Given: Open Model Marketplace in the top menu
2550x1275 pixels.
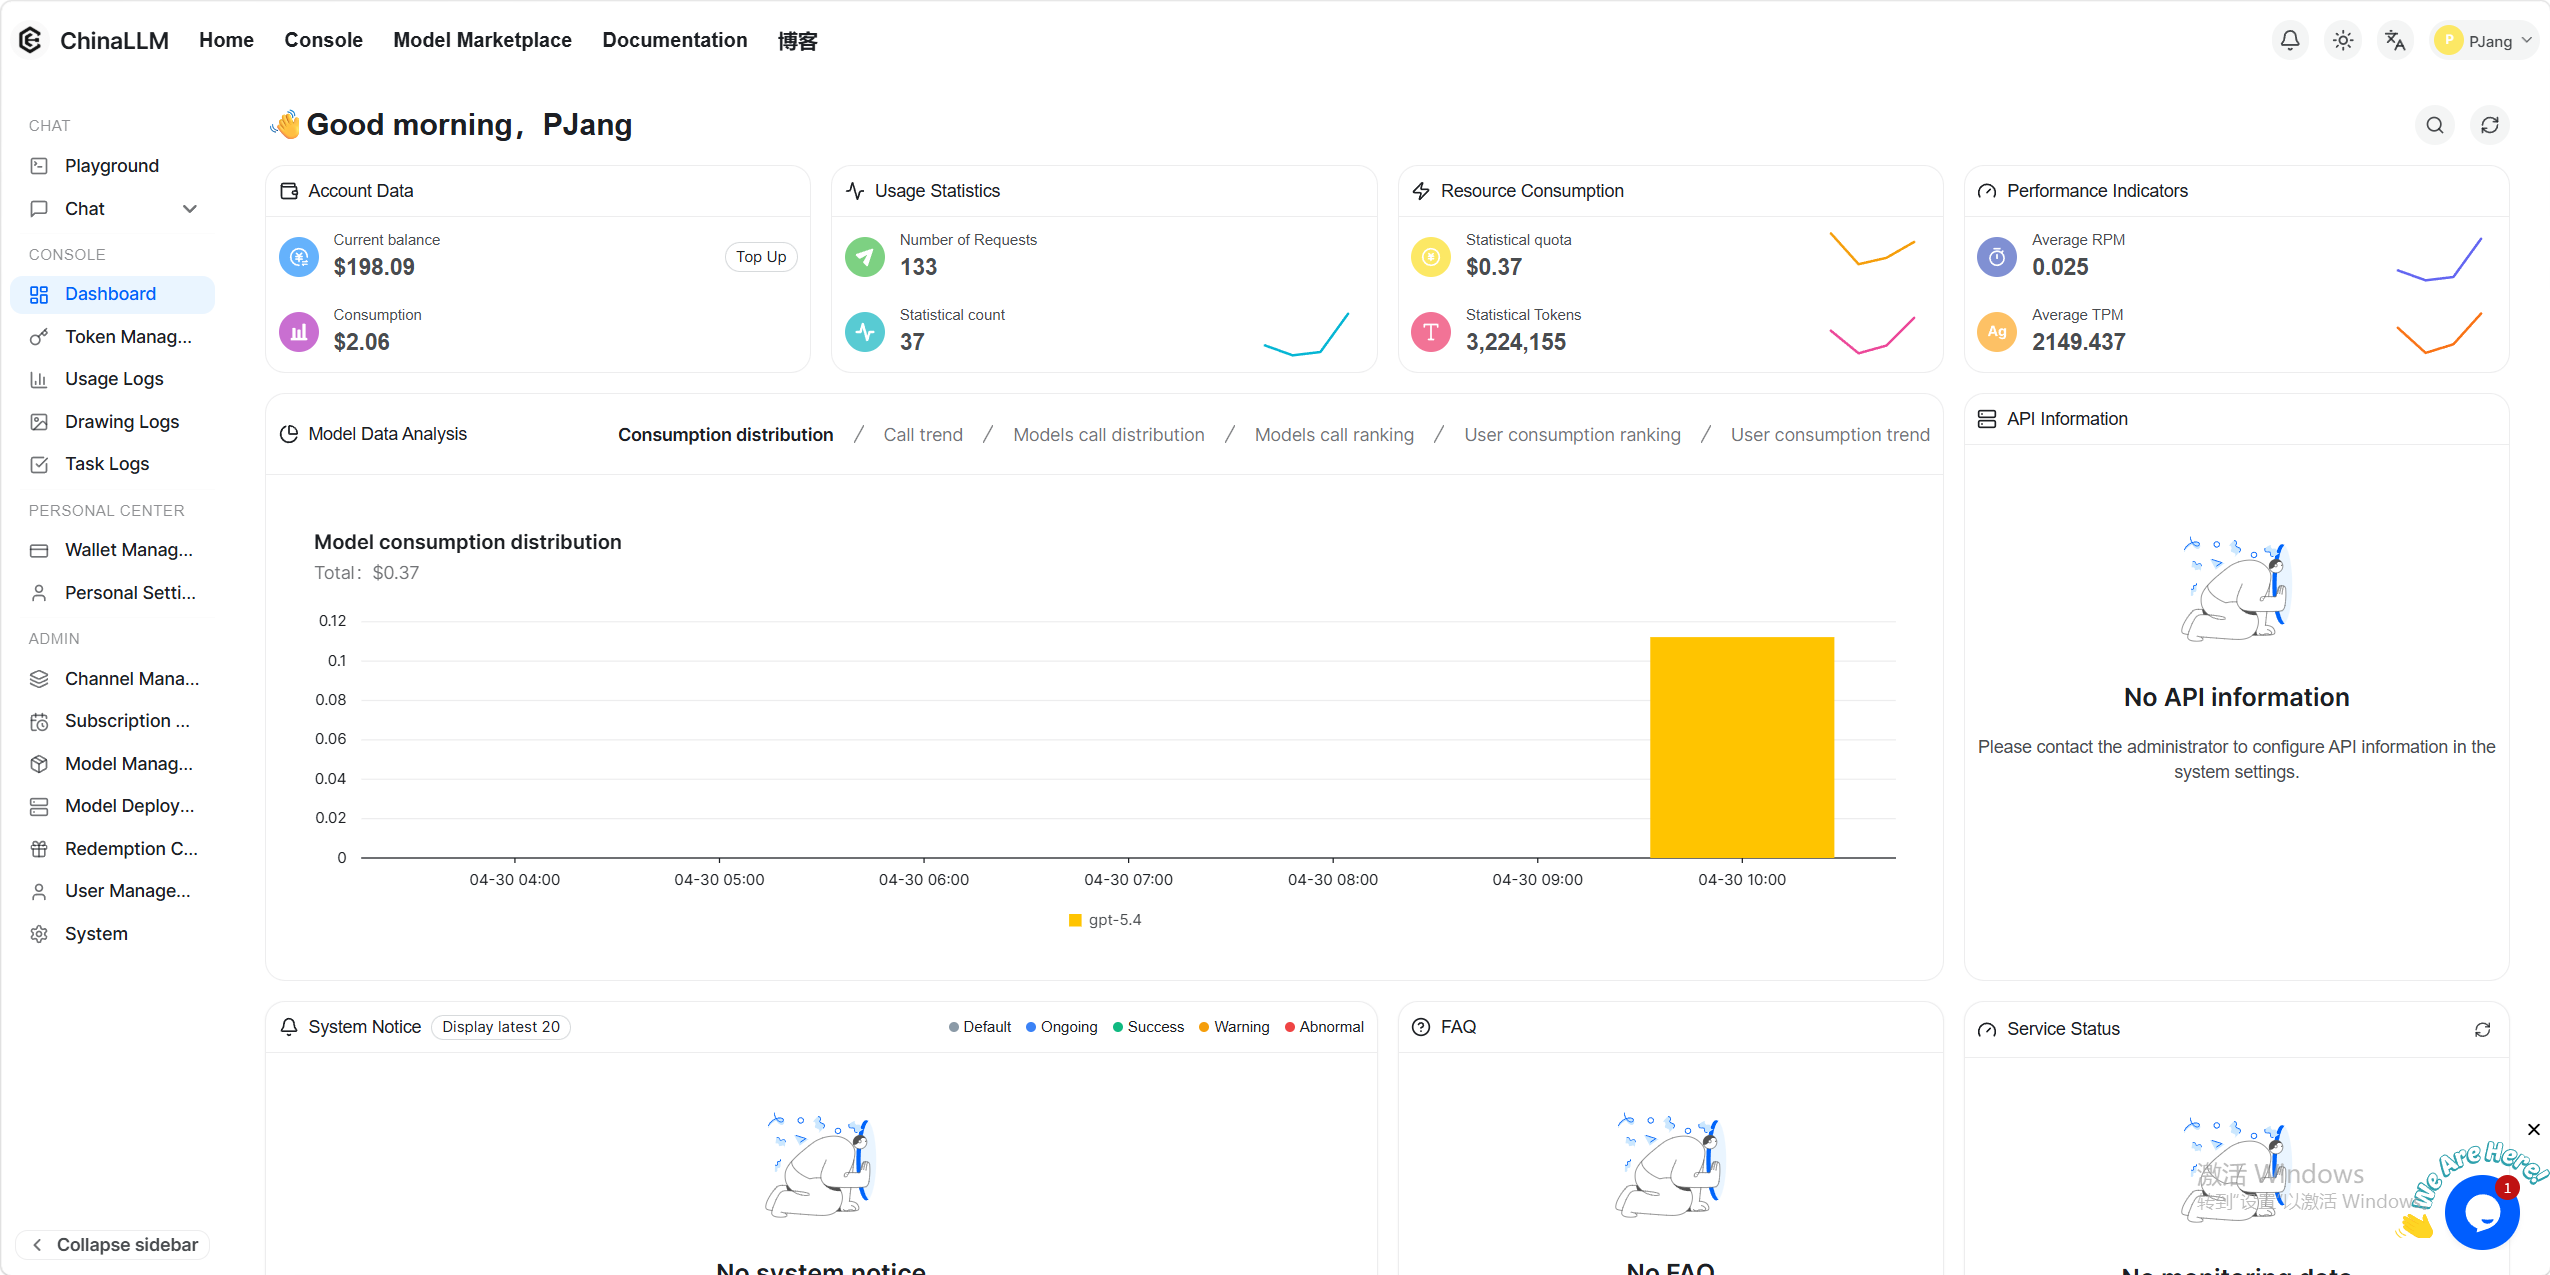Looking at the screenshot, I should 482,40.
